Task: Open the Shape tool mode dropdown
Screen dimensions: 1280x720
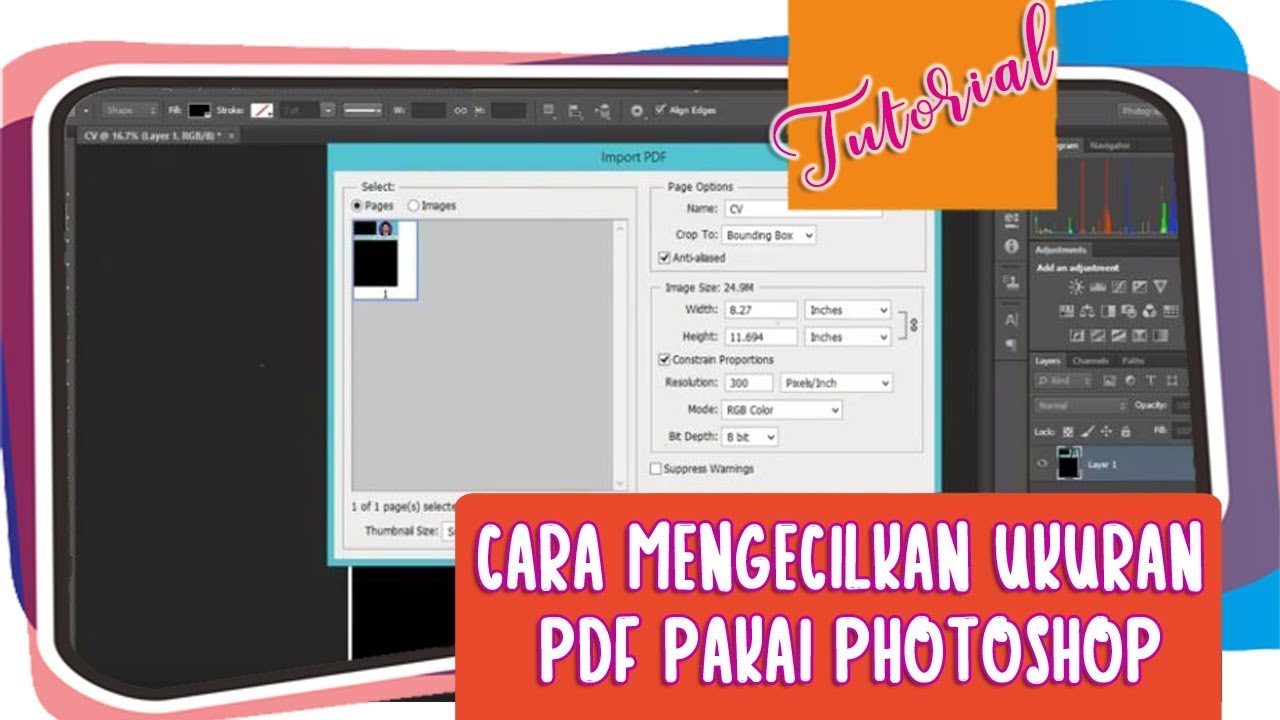Action: tap(129, 110)
